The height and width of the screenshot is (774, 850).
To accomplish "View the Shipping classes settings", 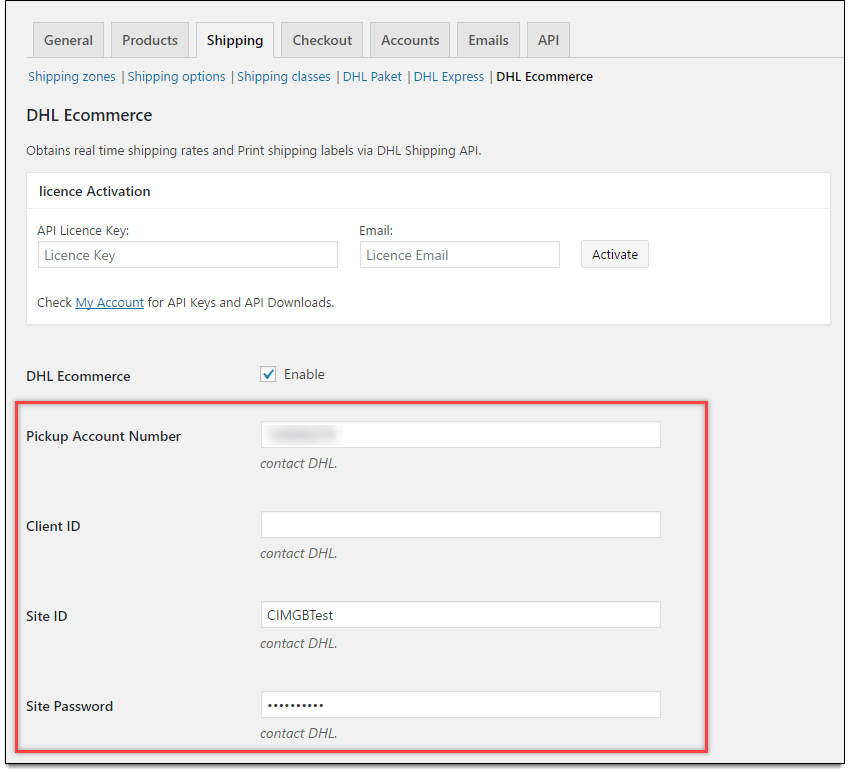I will pyautogui.click(x=283, y=76).
